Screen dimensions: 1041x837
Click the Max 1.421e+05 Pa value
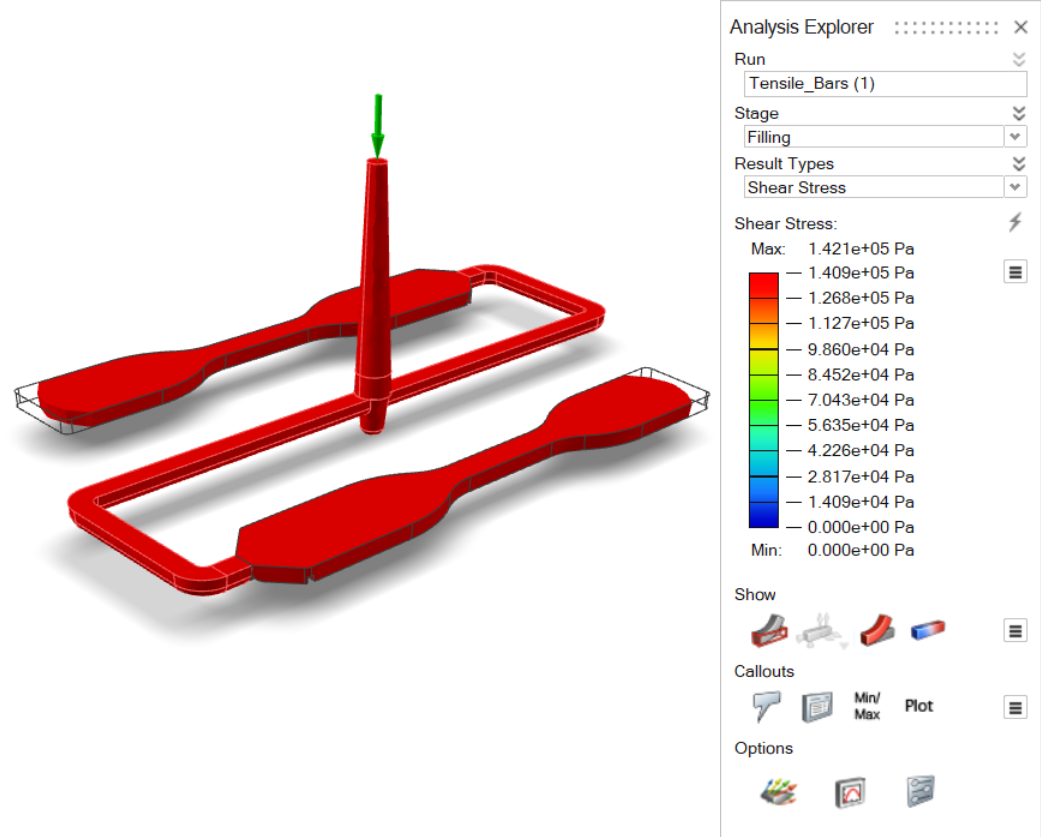point(860,249)
